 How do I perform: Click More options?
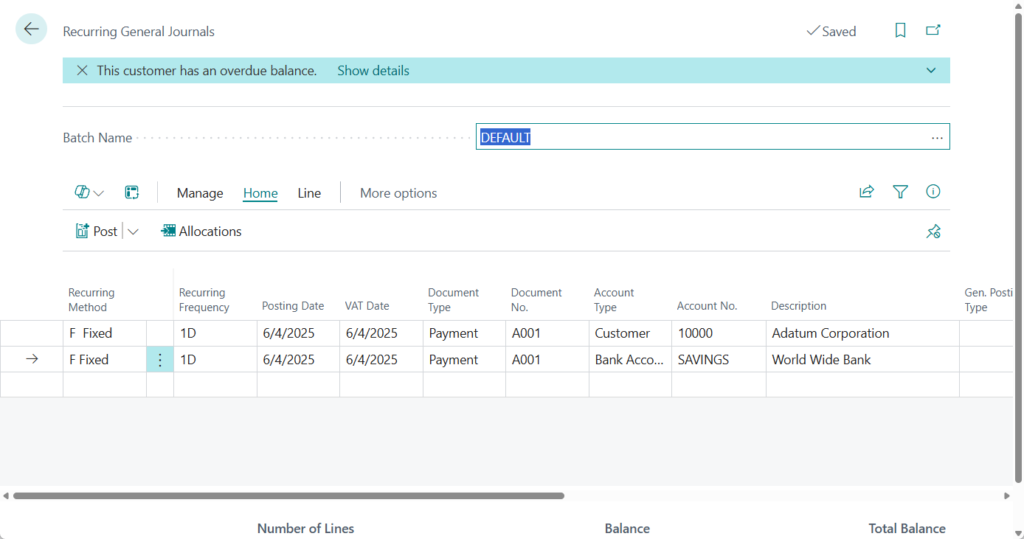point(398,193)
